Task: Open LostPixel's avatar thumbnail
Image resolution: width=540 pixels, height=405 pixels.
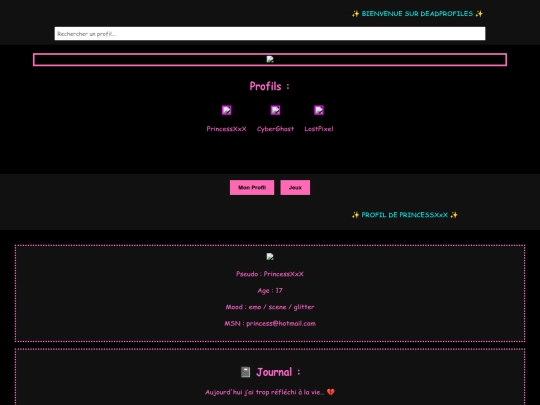Action: pos(319,110)
